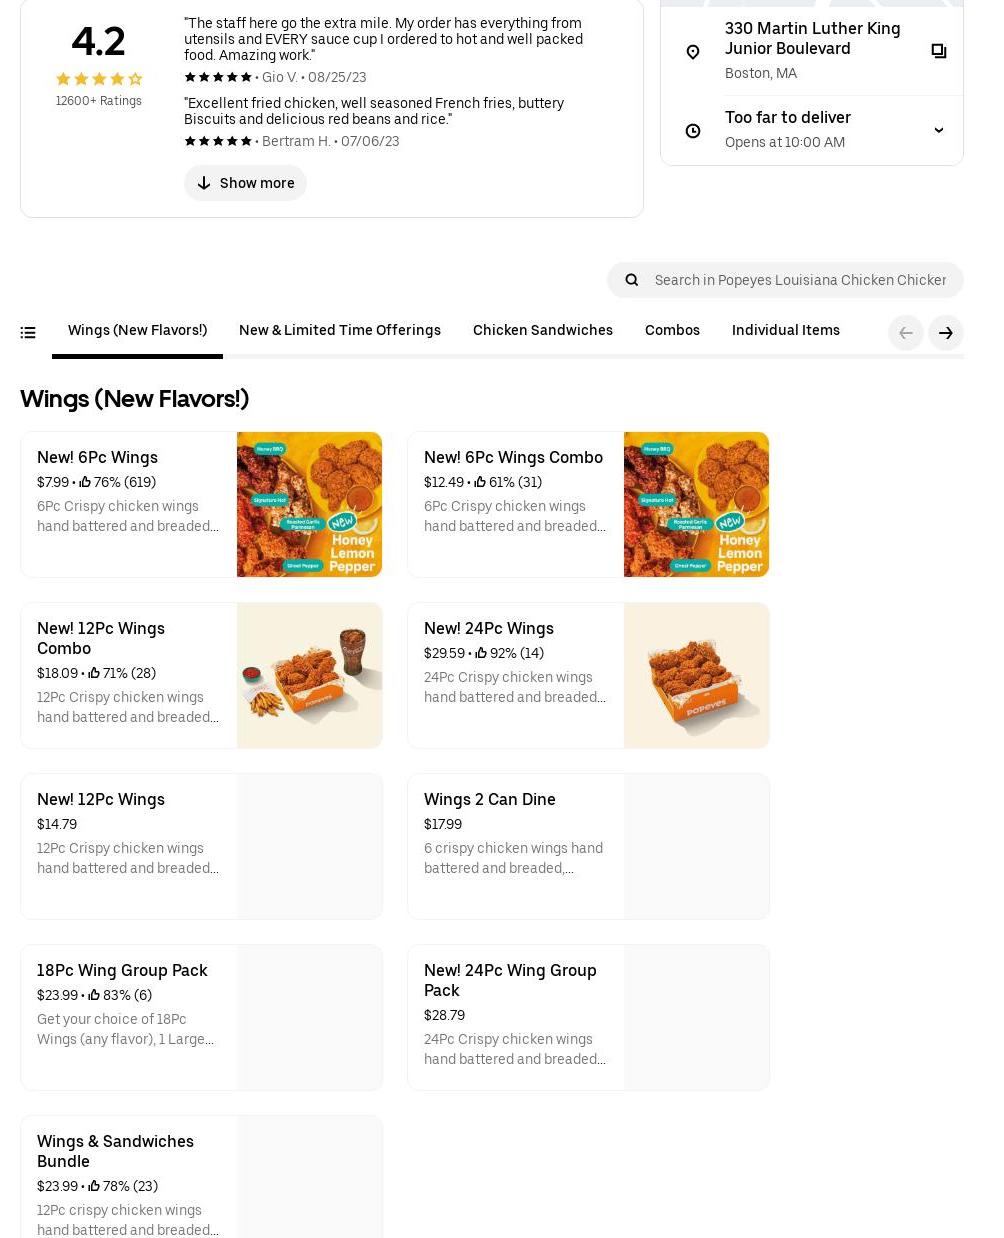1004x1238 pixels.
Task: Open the Combos tab
Action: 672,330
